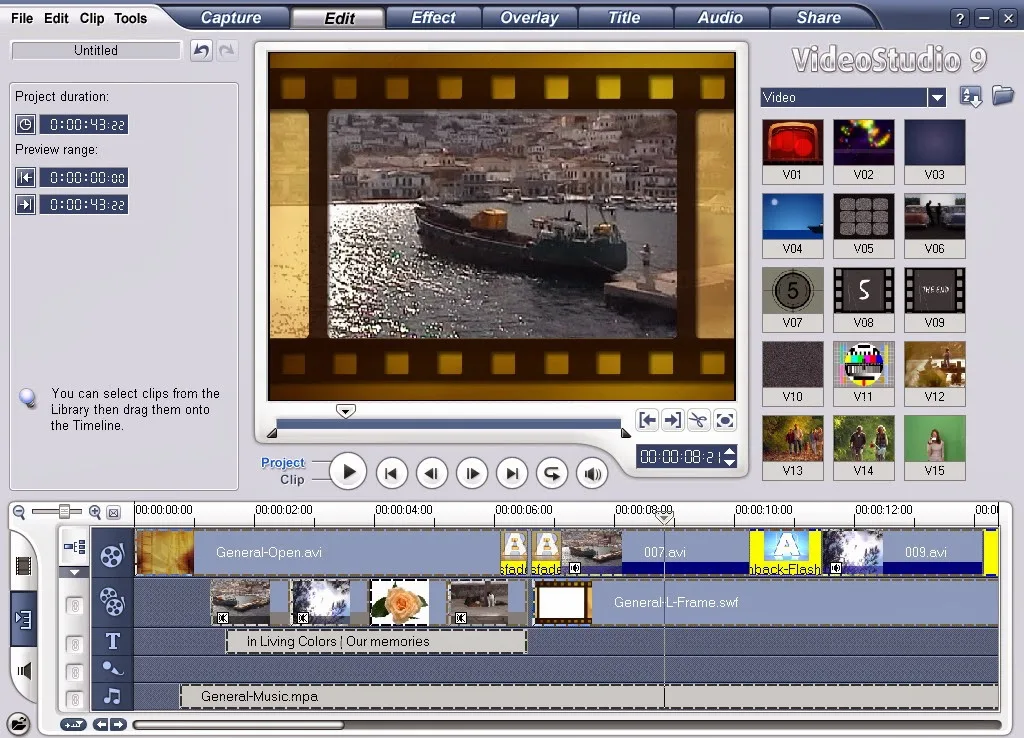Switch to Storyboard view filmstrip icon

pyautogui.click(x=25, y=563)
